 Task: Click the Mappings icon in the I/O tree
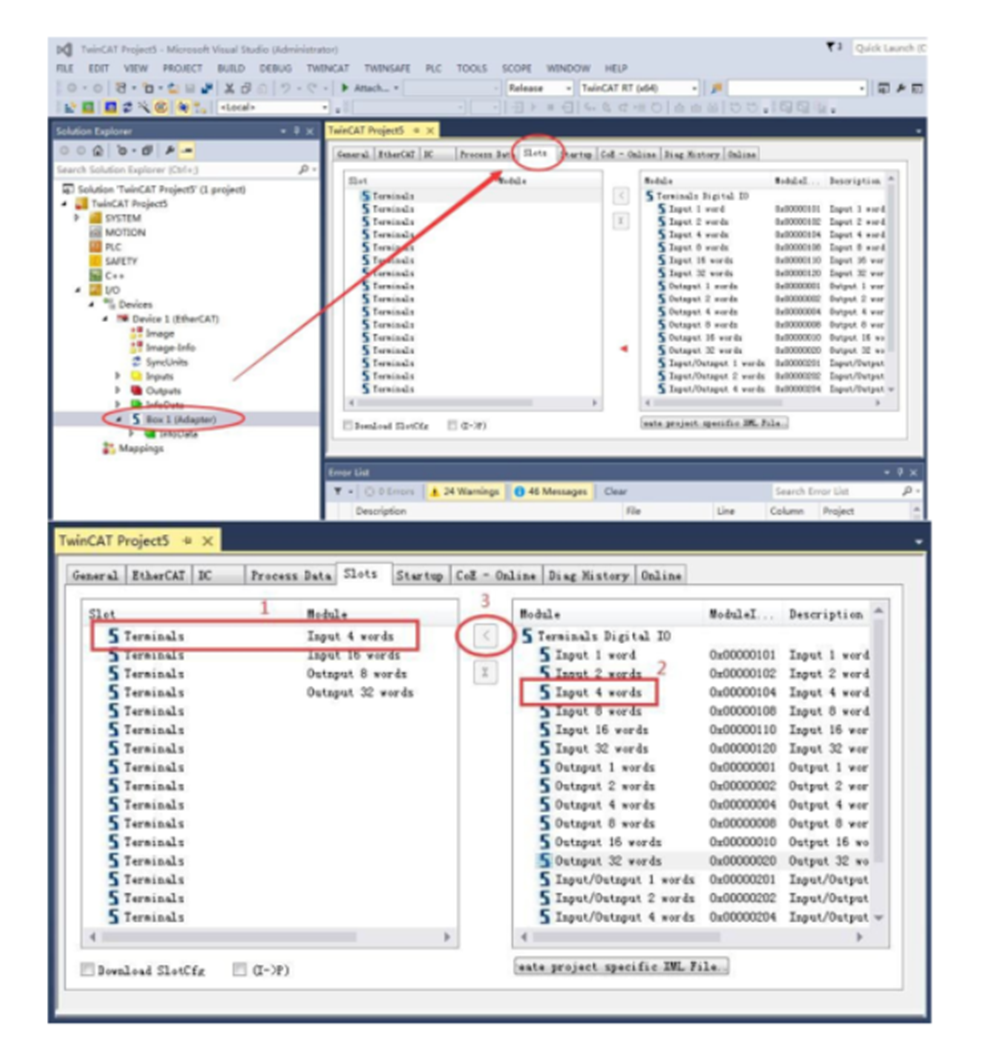109,449
